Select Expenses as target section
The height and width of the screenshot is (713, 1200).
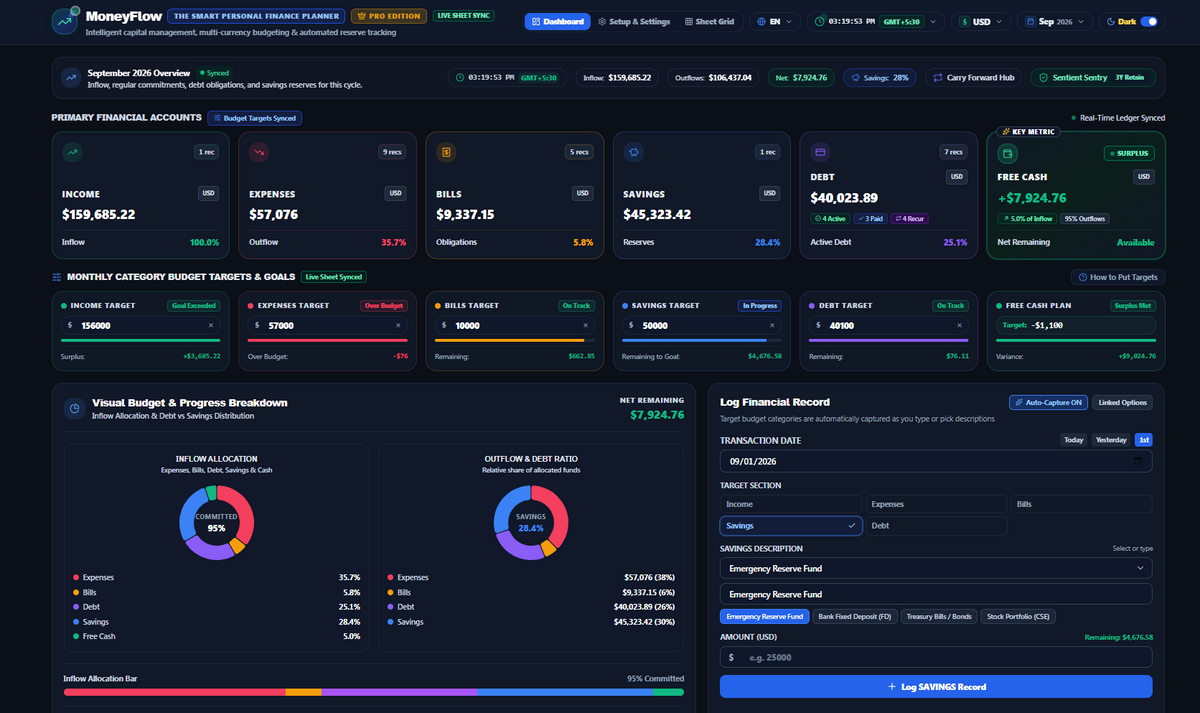pyautogui.click(x=936, y=504)
